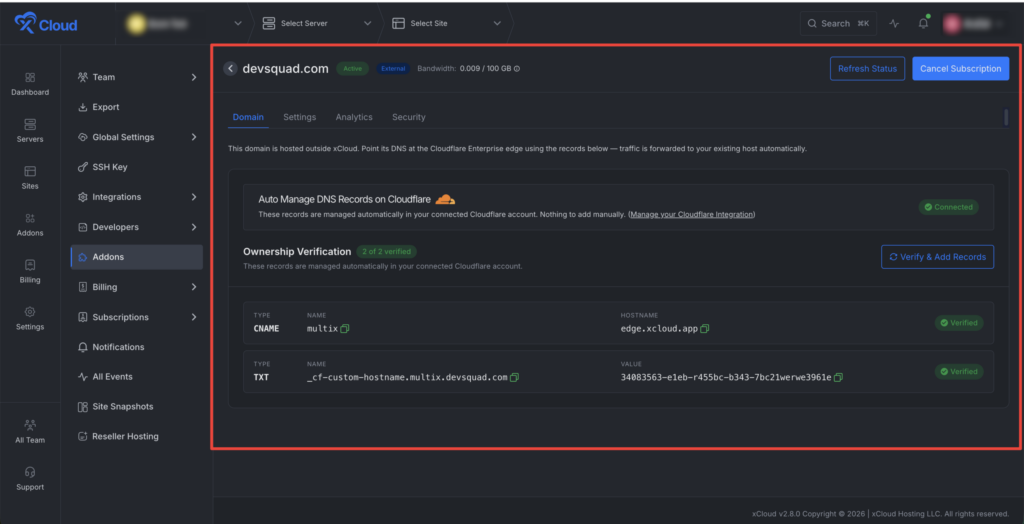
Task: Expand the Team submenu
Action: coord(194,77)
